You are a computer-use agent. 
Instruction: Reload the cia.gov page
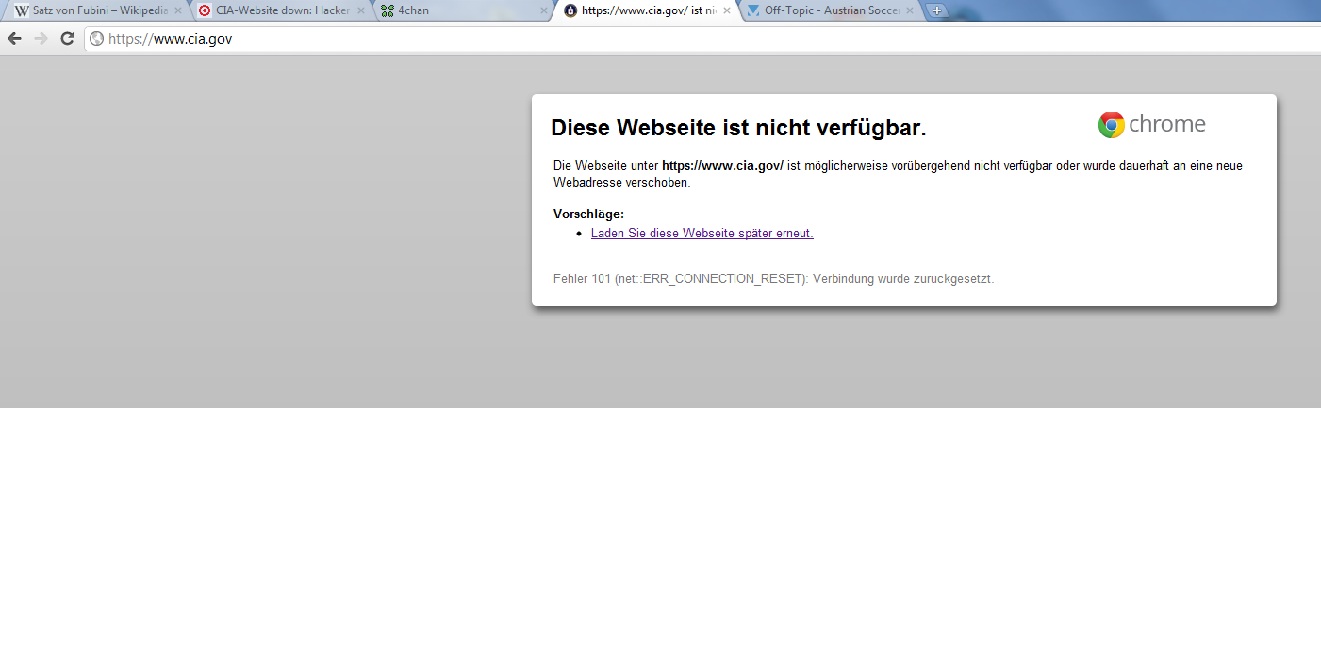click(x=67, y=39)
